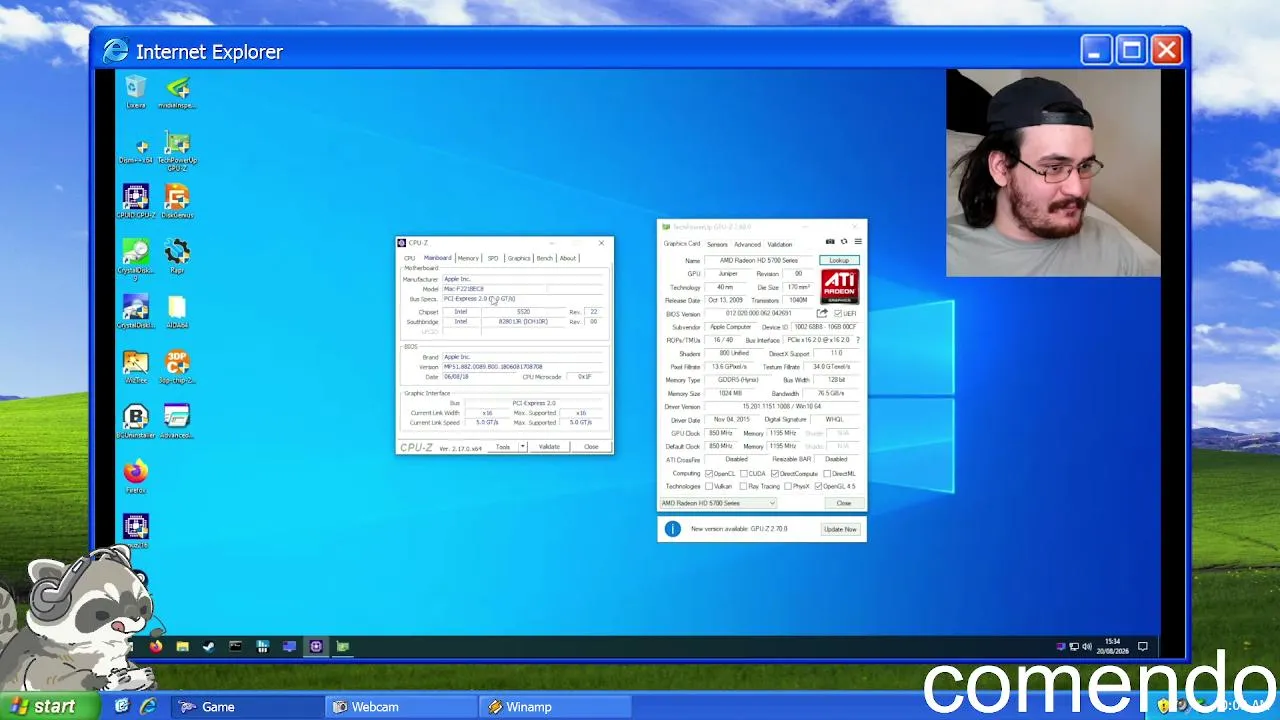Switch to the About tab in CPU-Z
The image size is (1280, 720).
[x=568, y=258]
